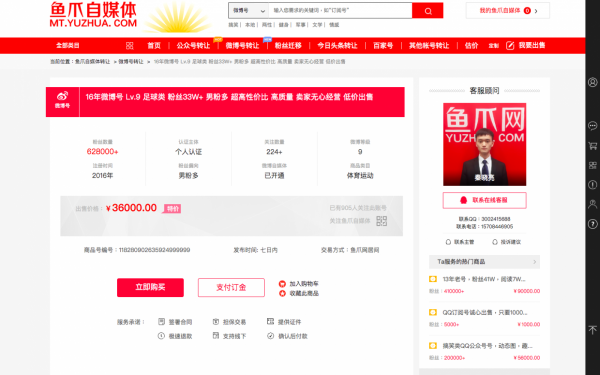The height and width of the screenshot is (375, 600).
Task: Open 其他帐号转让 navigation tab
Action: click(x=429, y=46)
